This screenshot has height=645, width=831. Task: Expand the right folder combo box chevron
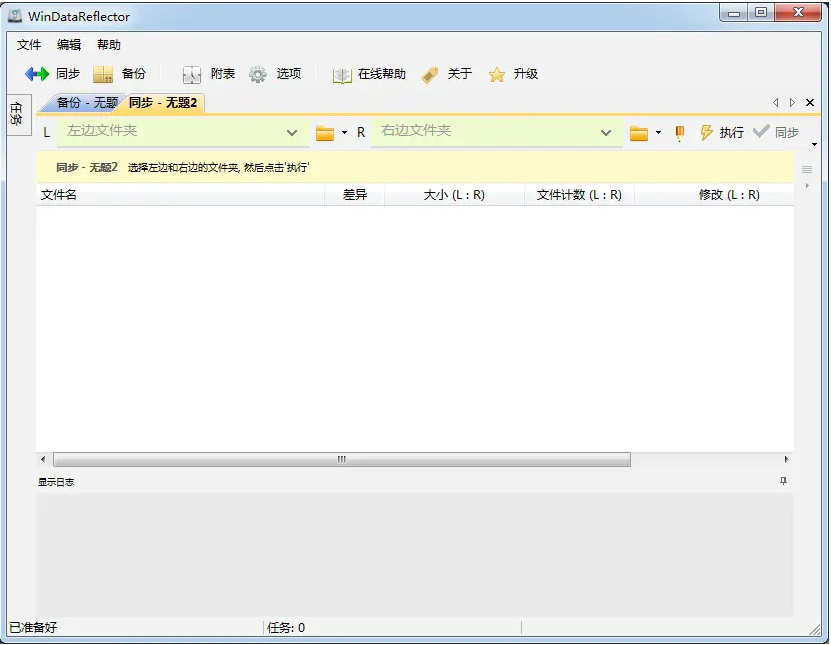(x=606, y=133)
